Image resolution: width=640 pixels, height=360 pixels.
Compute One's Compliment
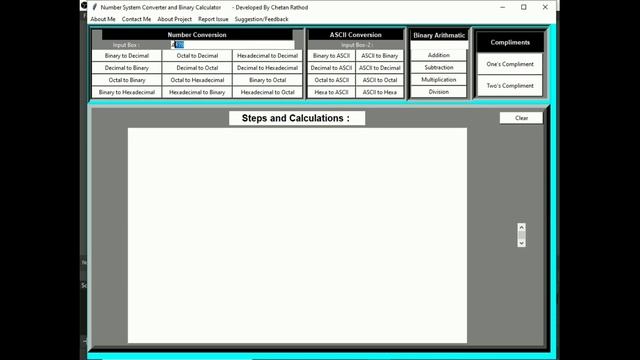point(510,64)
